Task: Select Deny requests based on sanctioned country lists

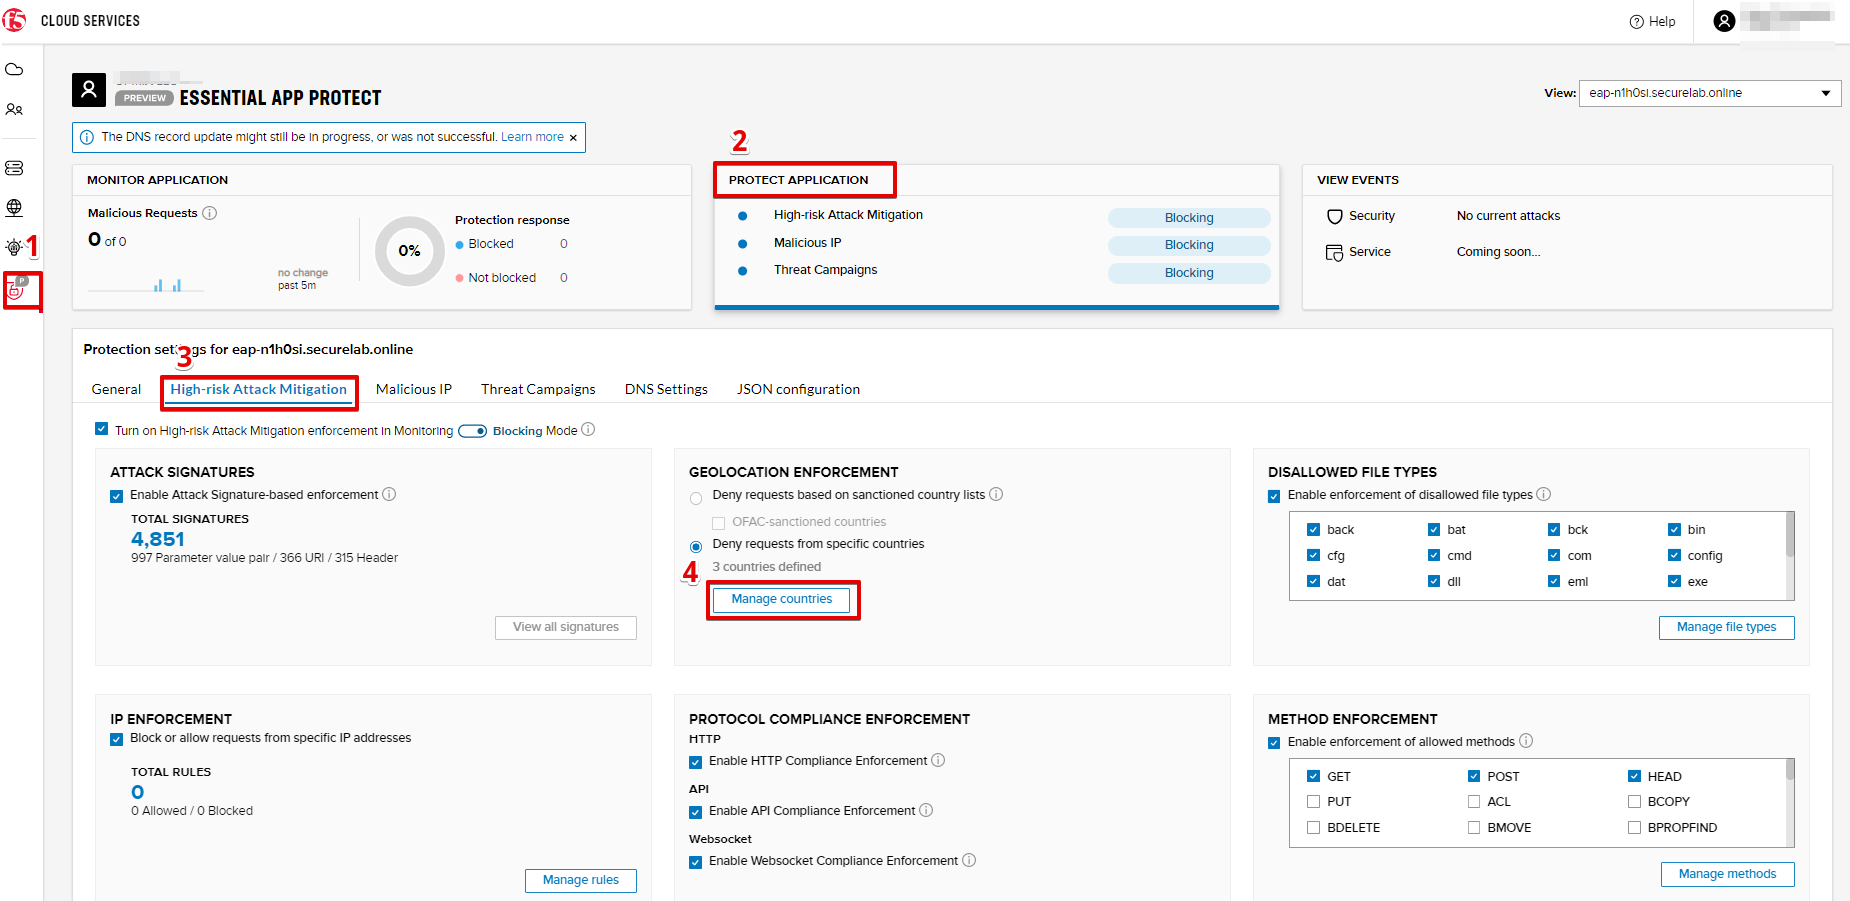Action: point(696,498)
